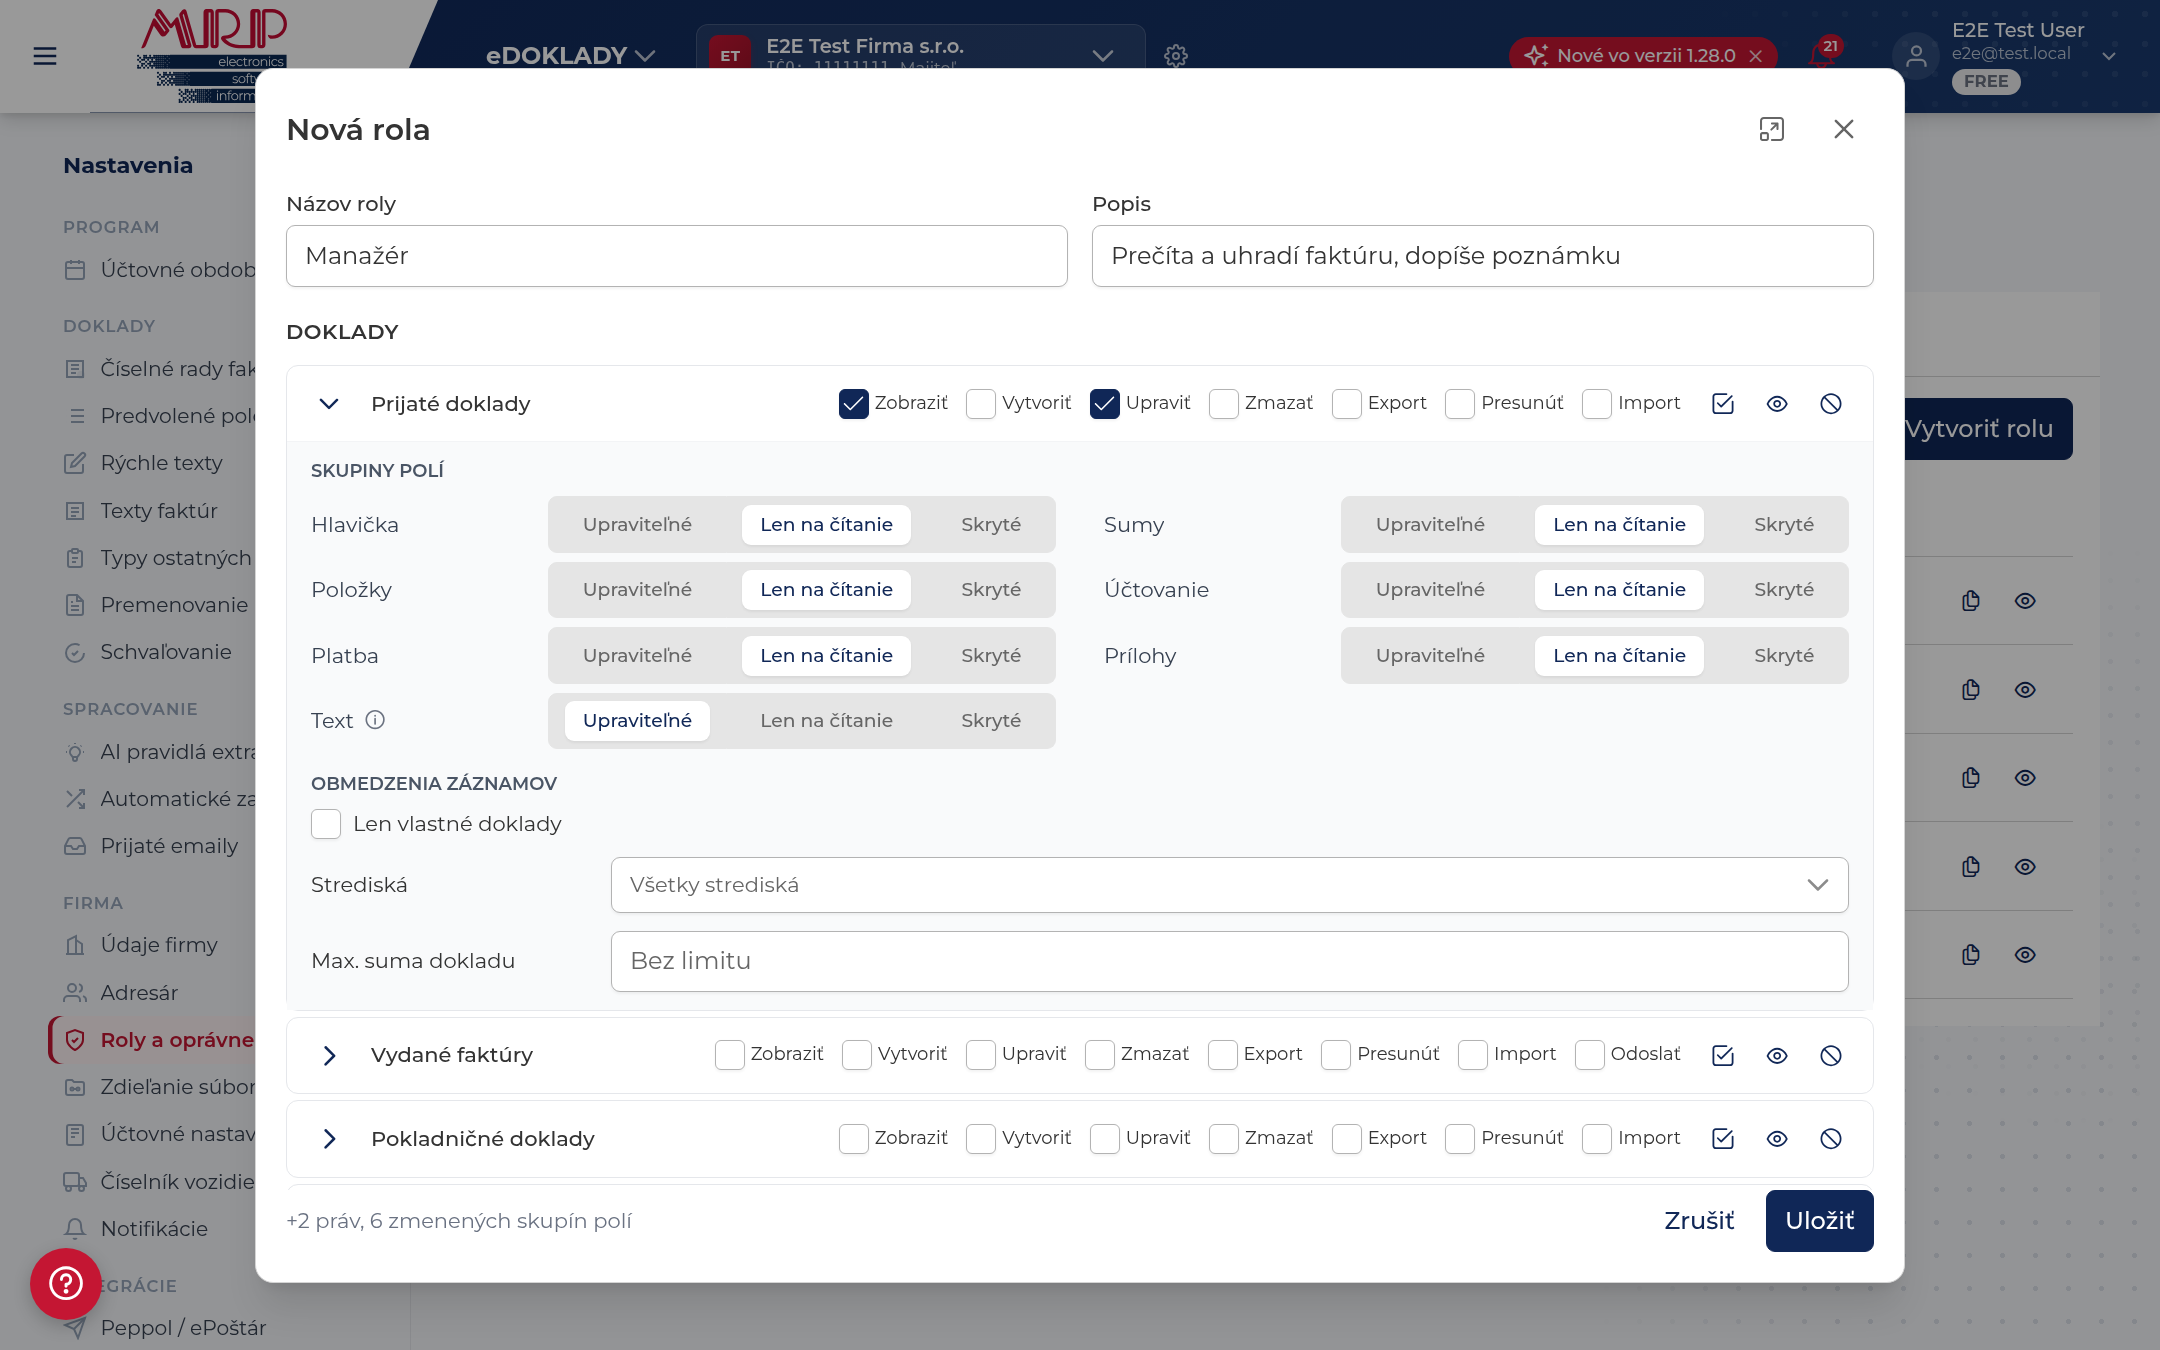Set Hlavička to Upraviteľné
The image size is (2160, 1350).
click(637, 525)
